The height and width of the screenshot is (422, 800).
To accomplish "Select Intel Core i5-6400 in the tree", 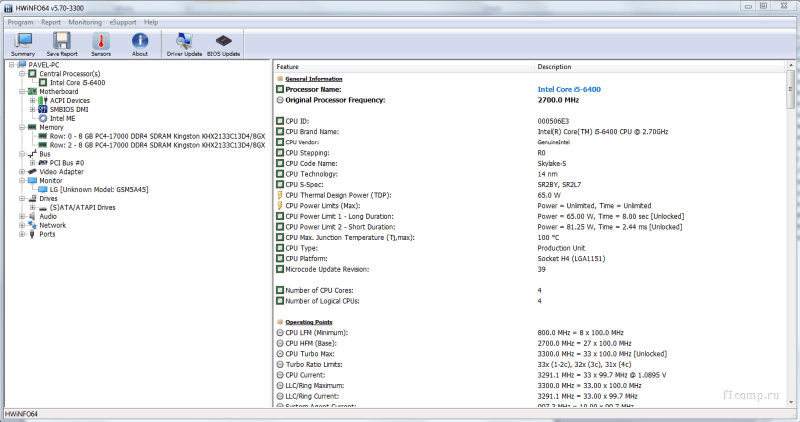I will click(77, 82).
